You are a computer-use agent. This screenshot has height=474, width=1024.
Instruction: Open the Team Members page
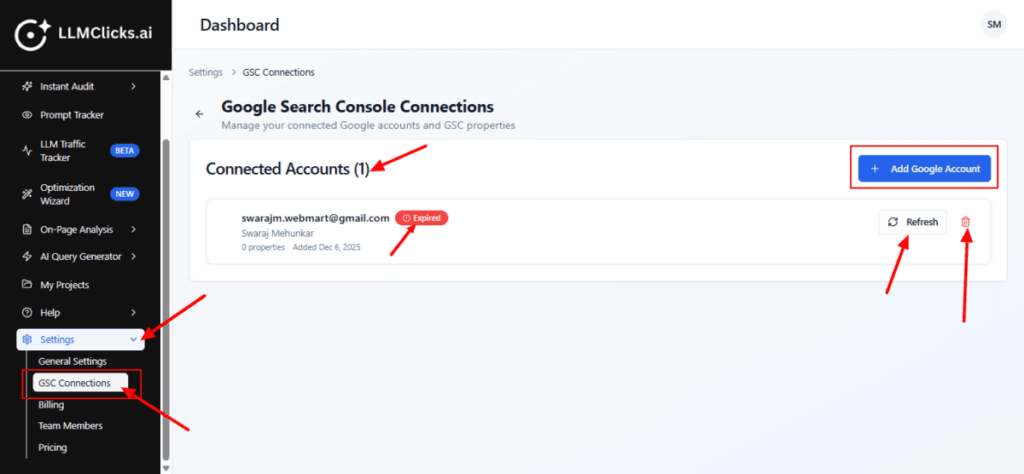(x=70, y=426)
